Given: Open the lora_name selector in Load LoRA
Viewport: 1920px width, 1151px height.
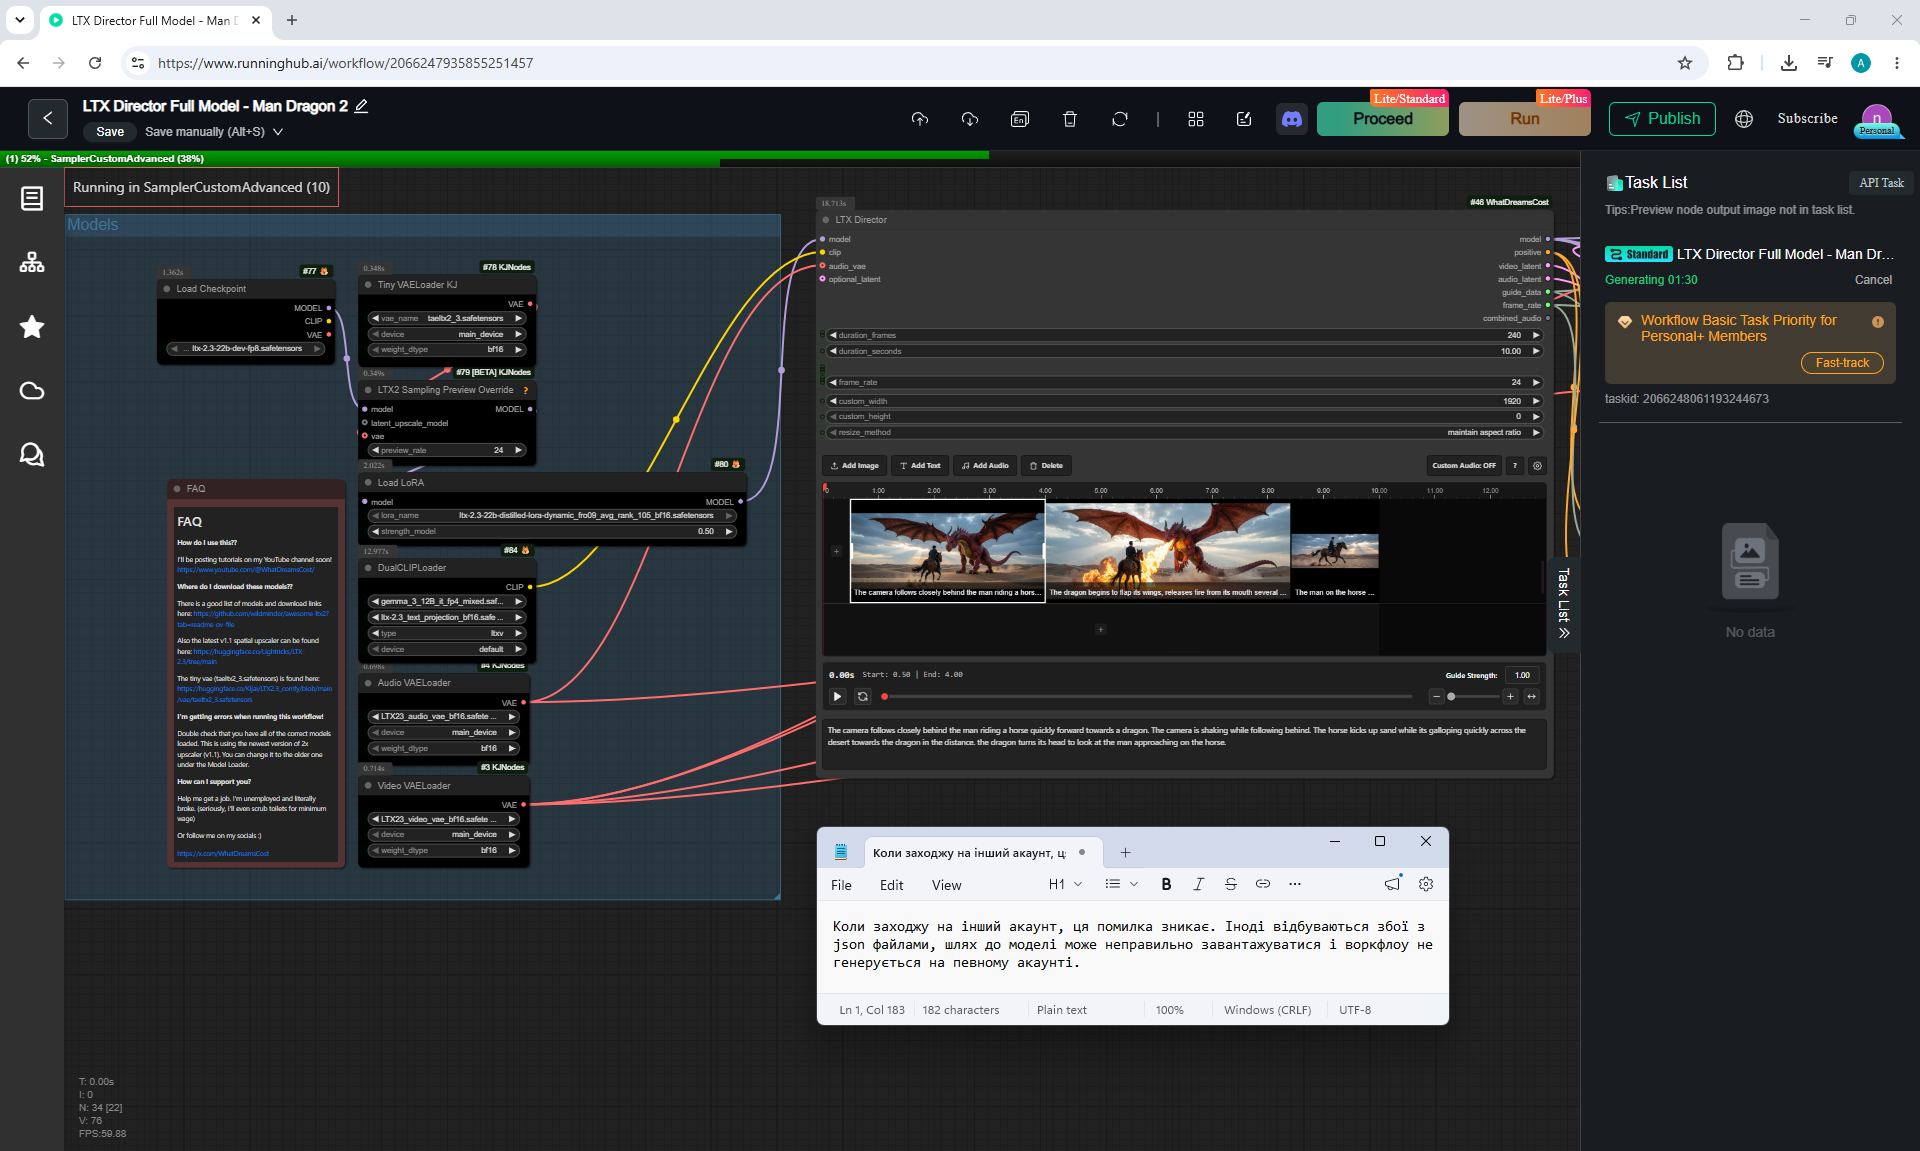Looking at the screenshot, I should 553,516.
